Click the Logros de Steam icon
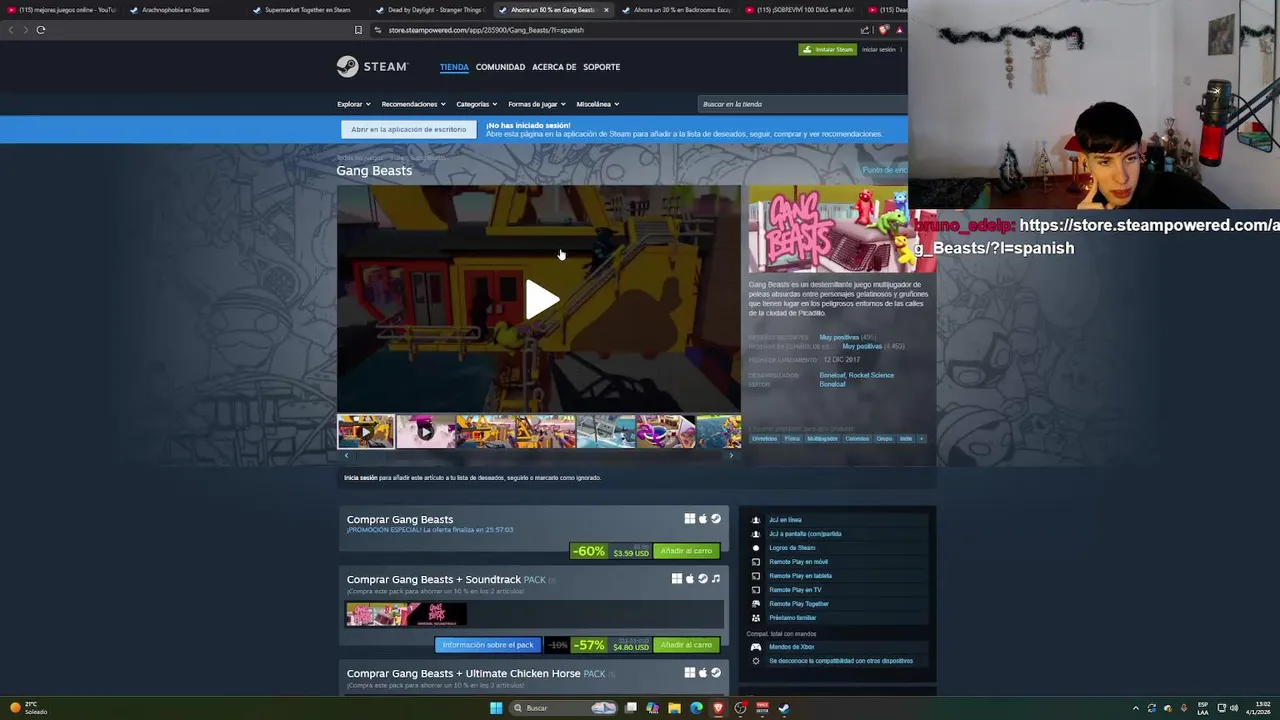 pyautogui.click(x=756, y=548)
